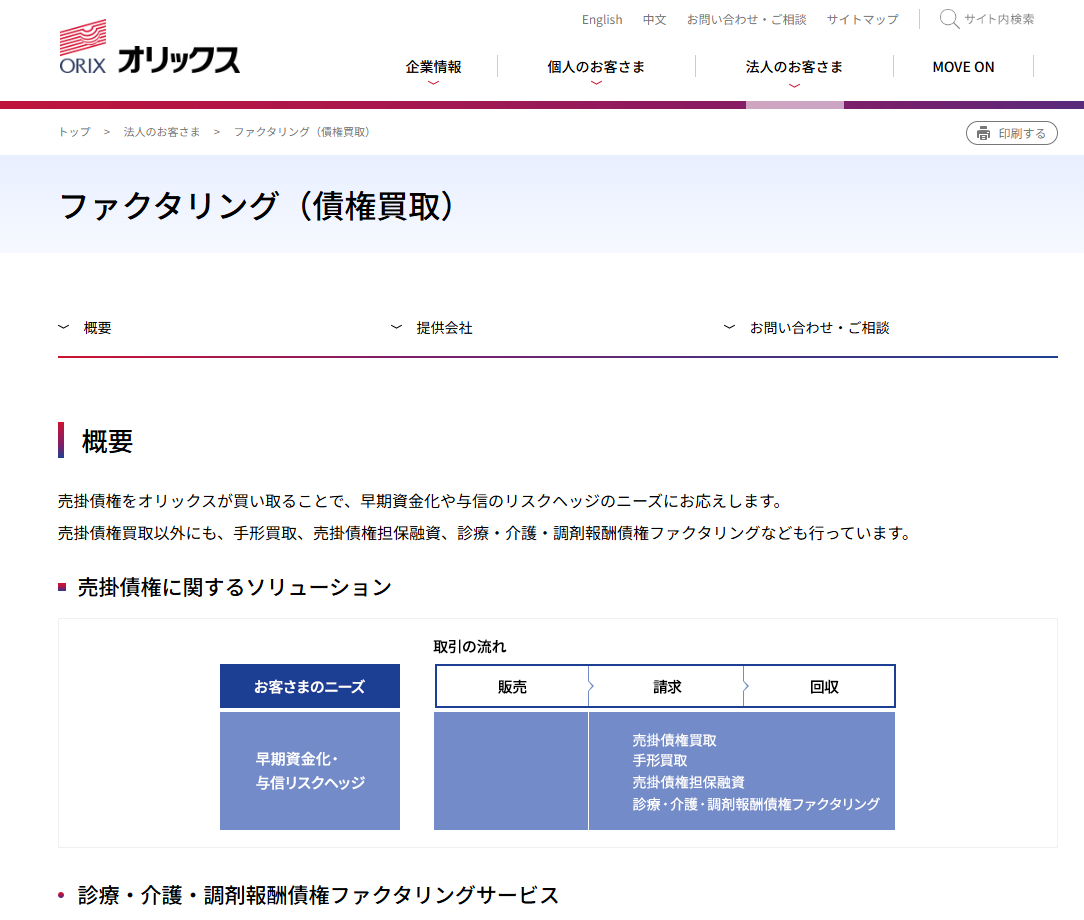
Task: Open the サイトマップ link
Action: [x=862, y=19]
